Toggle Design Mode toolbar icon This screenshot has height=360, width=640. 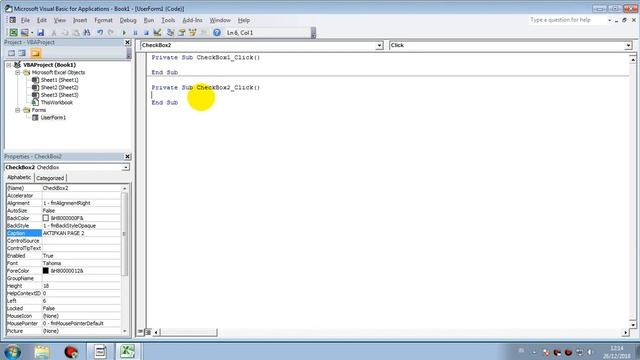[x=157, y=33]
